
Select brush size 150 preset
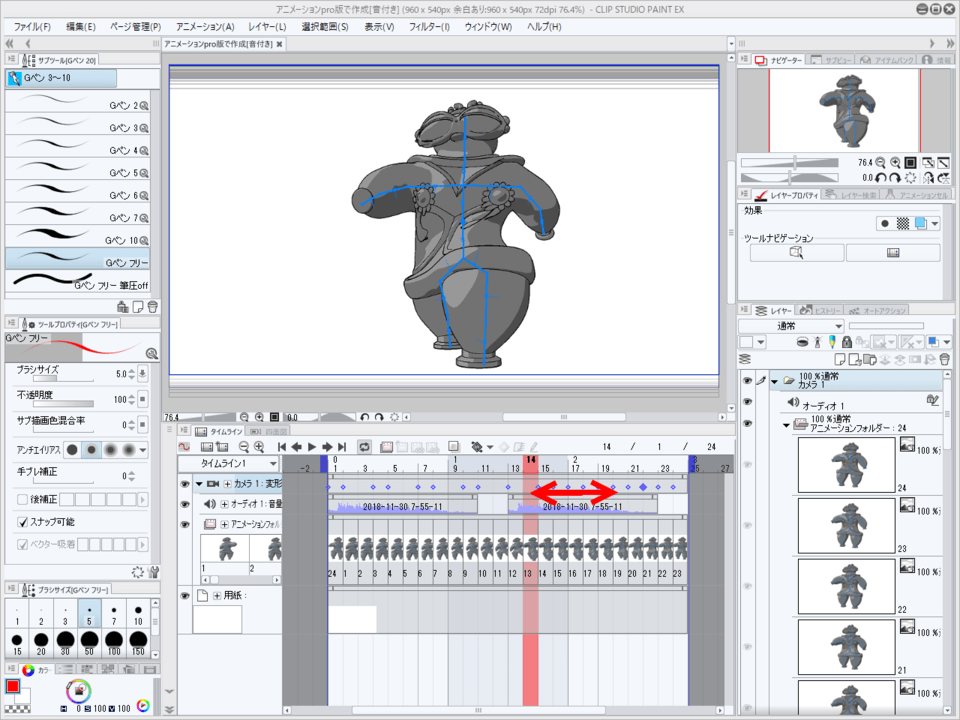[138, 643]
